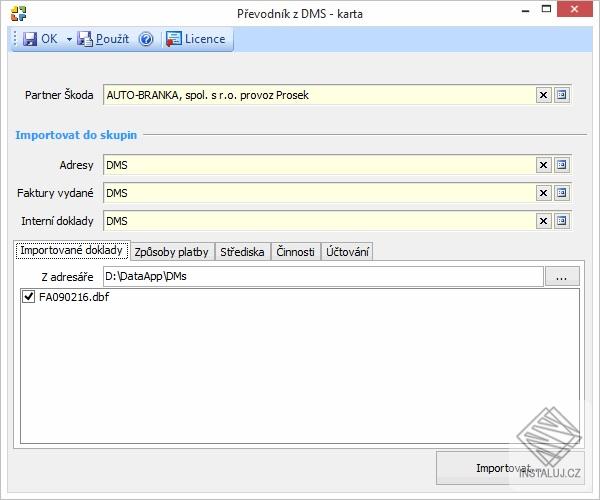This screenshot has width=600, height=500.
Task: Uncheck the FA090216.dbf file checkbox
Action: pos(29,296)
